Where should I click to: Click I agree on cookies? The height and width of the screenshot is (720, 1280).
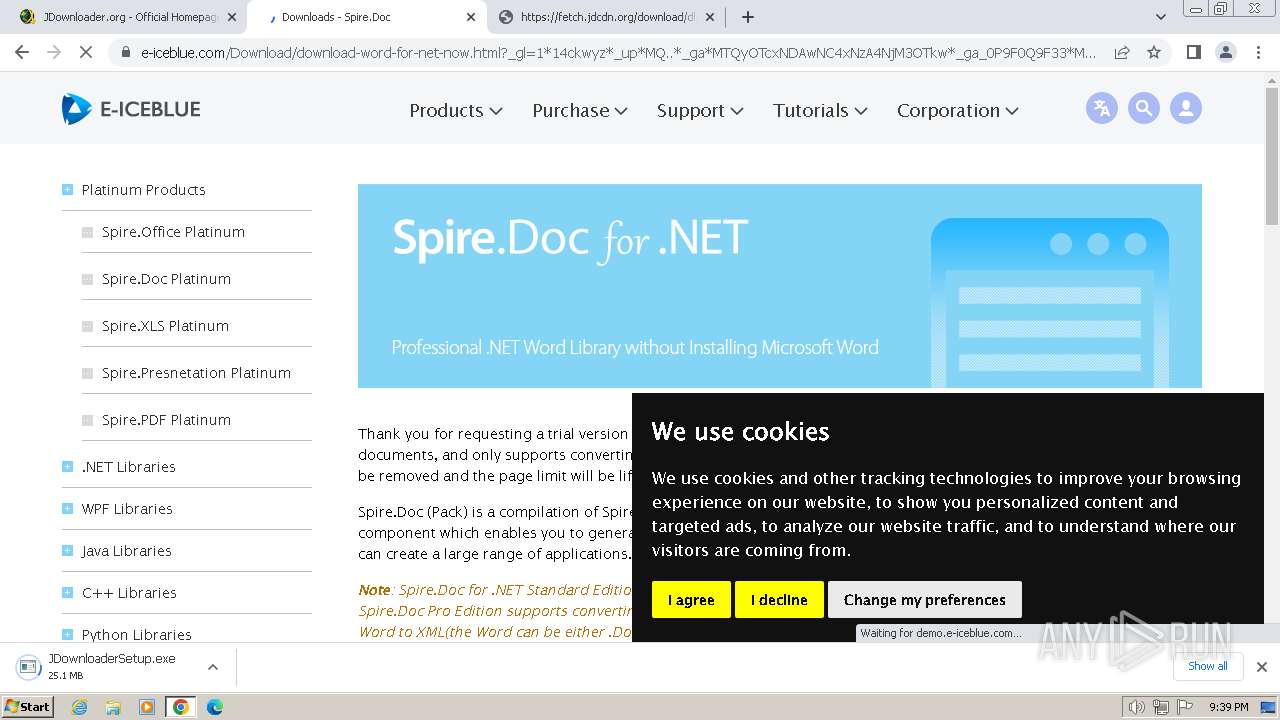691,599
